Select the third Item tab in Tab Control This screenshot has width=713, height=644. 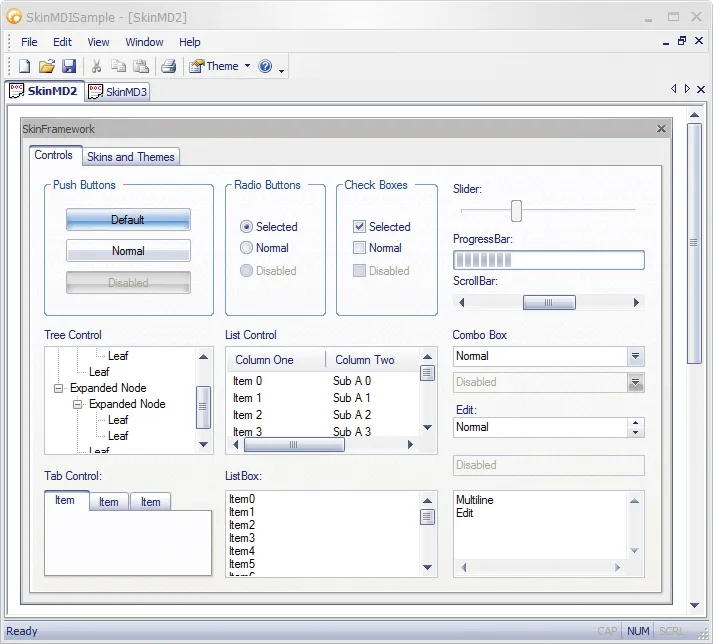[x=151, y=502]
